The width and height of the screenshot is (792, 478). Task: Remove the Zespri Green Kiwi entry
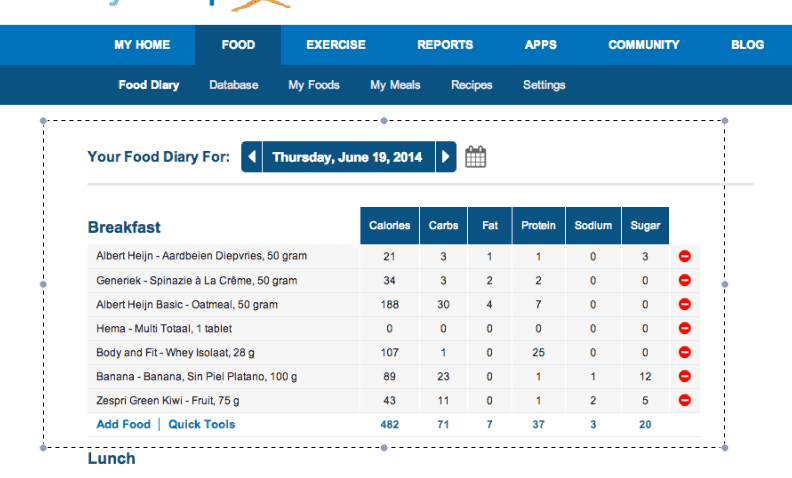coord(685,400)
